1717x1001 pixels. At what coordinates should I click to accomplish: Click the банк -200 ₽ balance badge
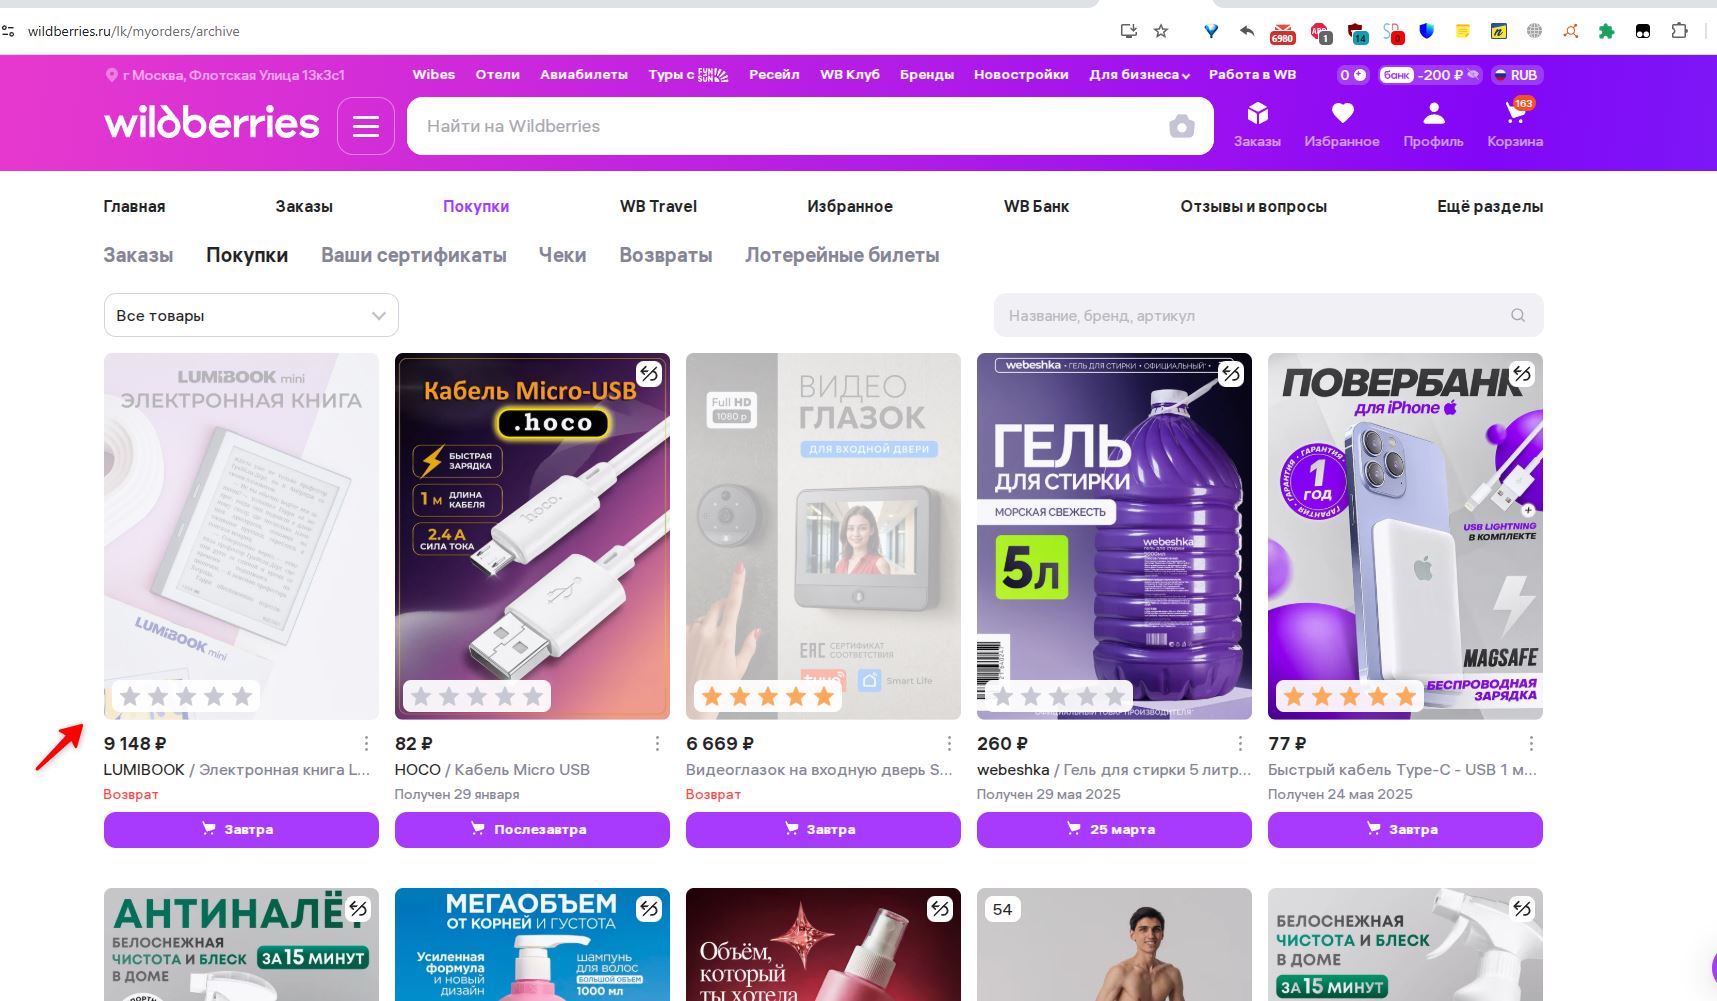[1430, 75]
